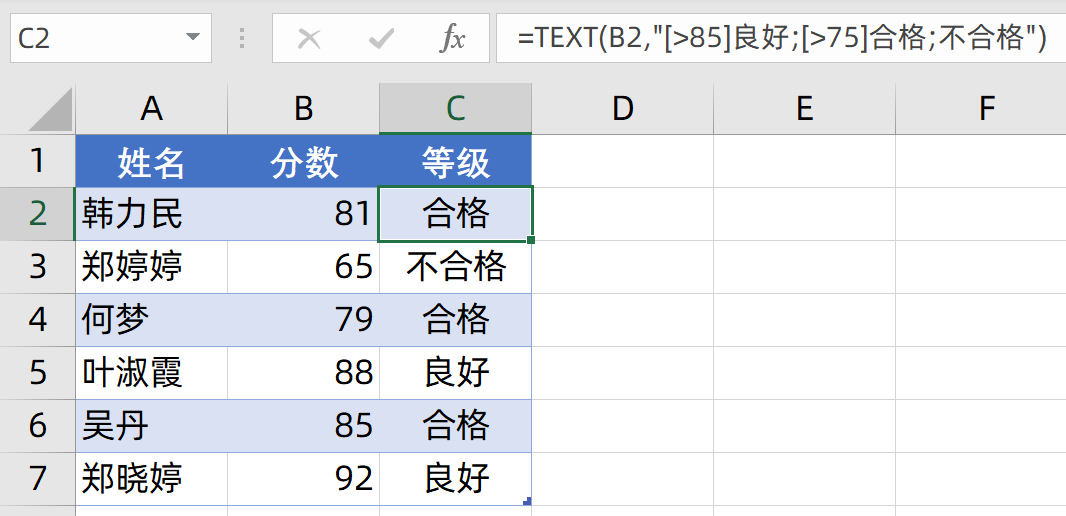Select column E header
The width and height of the screenshot is (1066, 516).
click(x=804, y=109)
